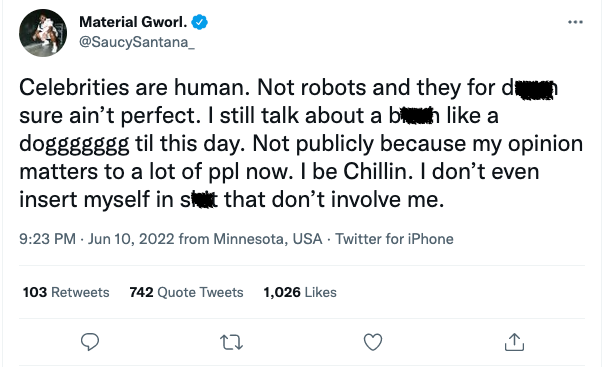Click the Minnesota, USA location text
602x367 pixels.
point(268,239)
